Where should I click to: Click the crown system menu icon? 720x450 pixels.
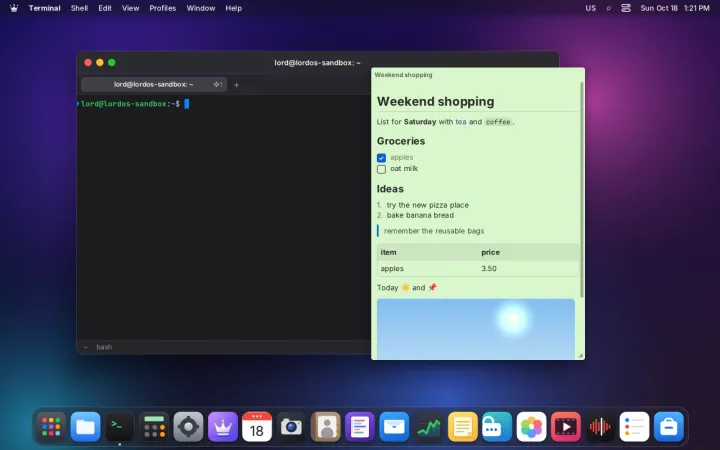point(14,8)
